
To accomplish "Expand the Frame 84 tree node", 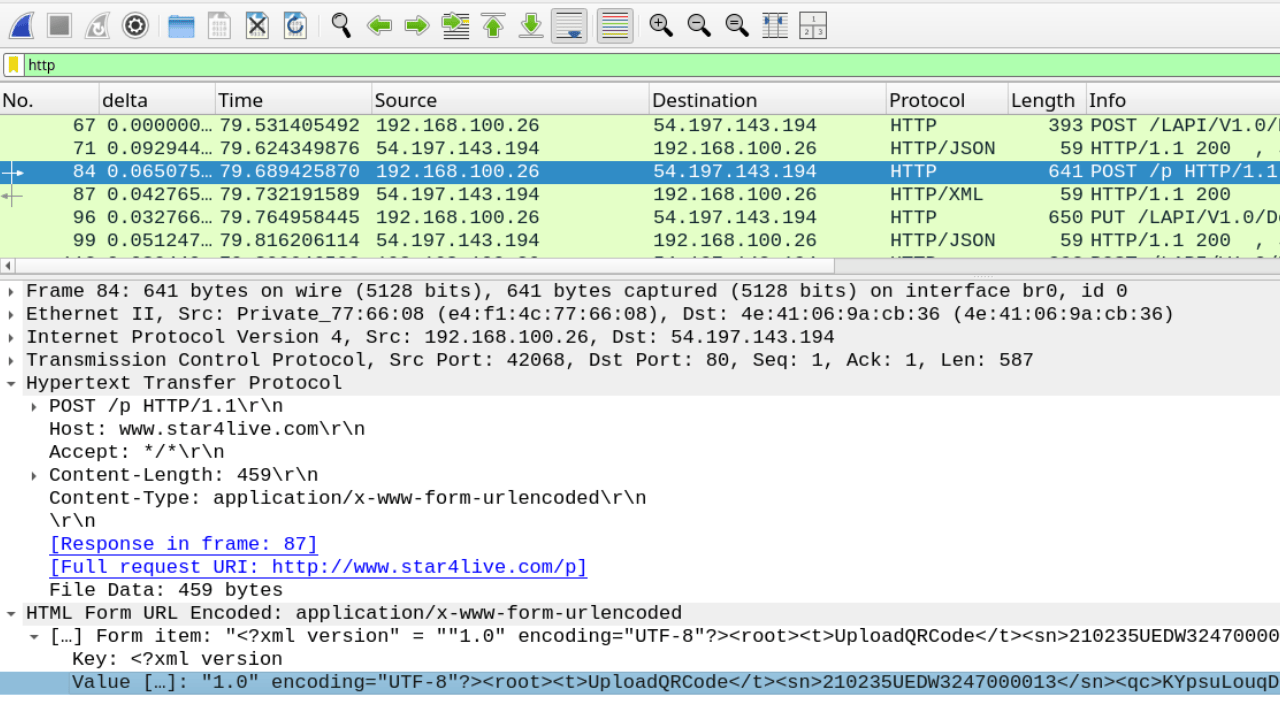I will click(11, 291).
